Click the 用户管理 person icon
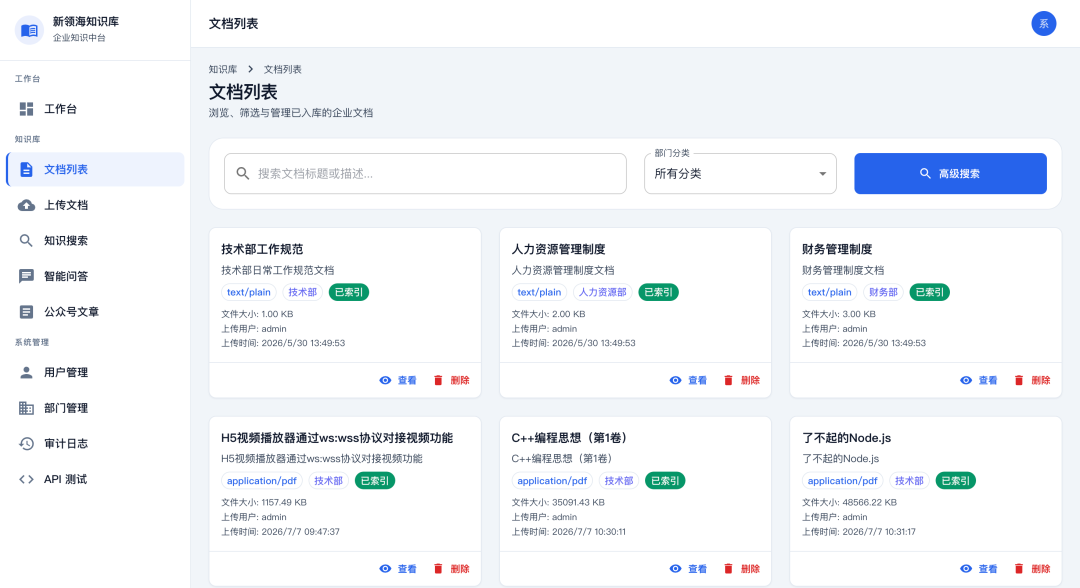The image size is (1080, 588). click(26, 372)
